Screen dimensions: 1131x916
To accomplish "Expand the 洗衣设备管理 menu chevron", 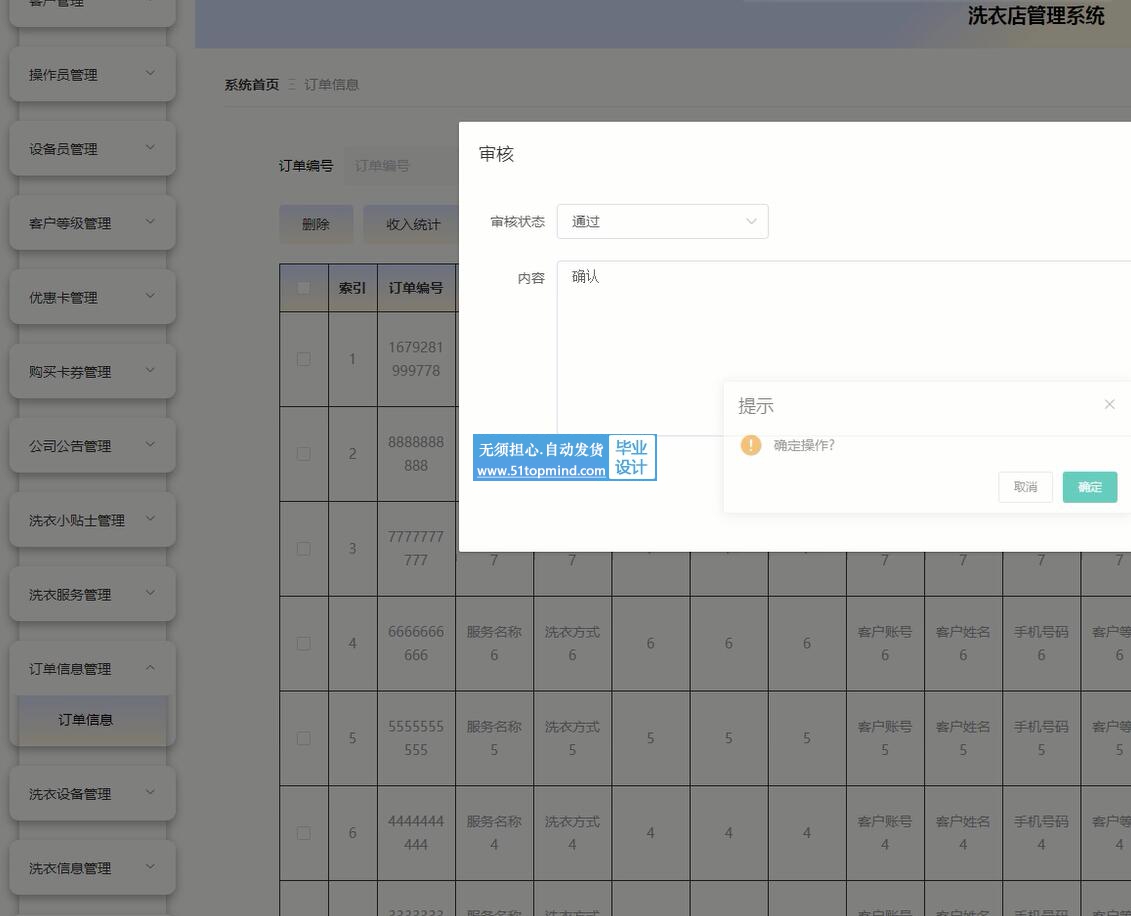I will tap(150, 792).
